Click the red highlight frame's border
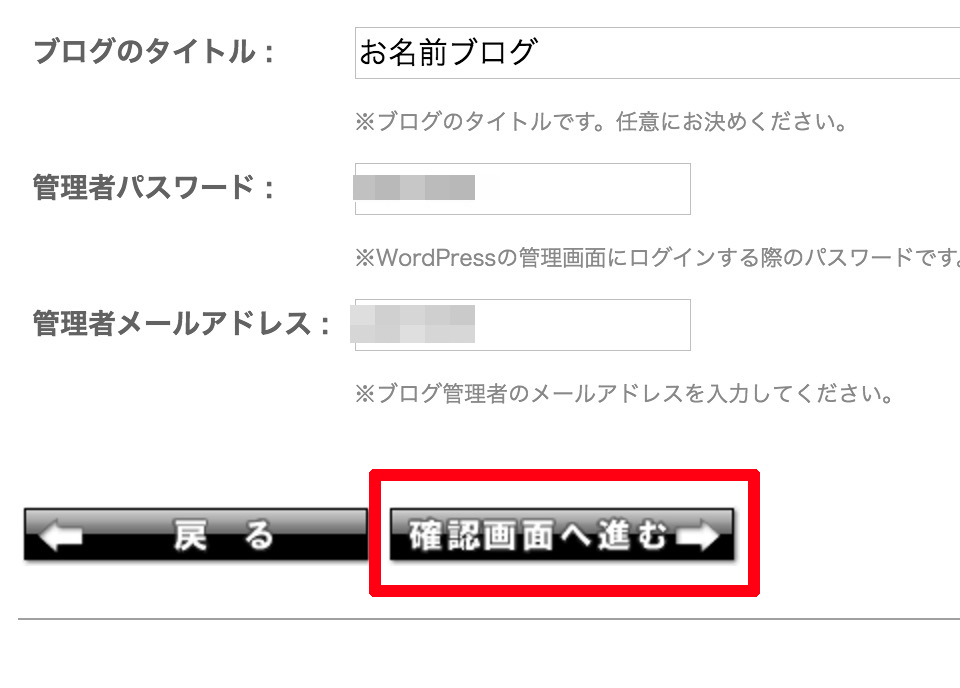Screen dimensions: 960x688 564,475
